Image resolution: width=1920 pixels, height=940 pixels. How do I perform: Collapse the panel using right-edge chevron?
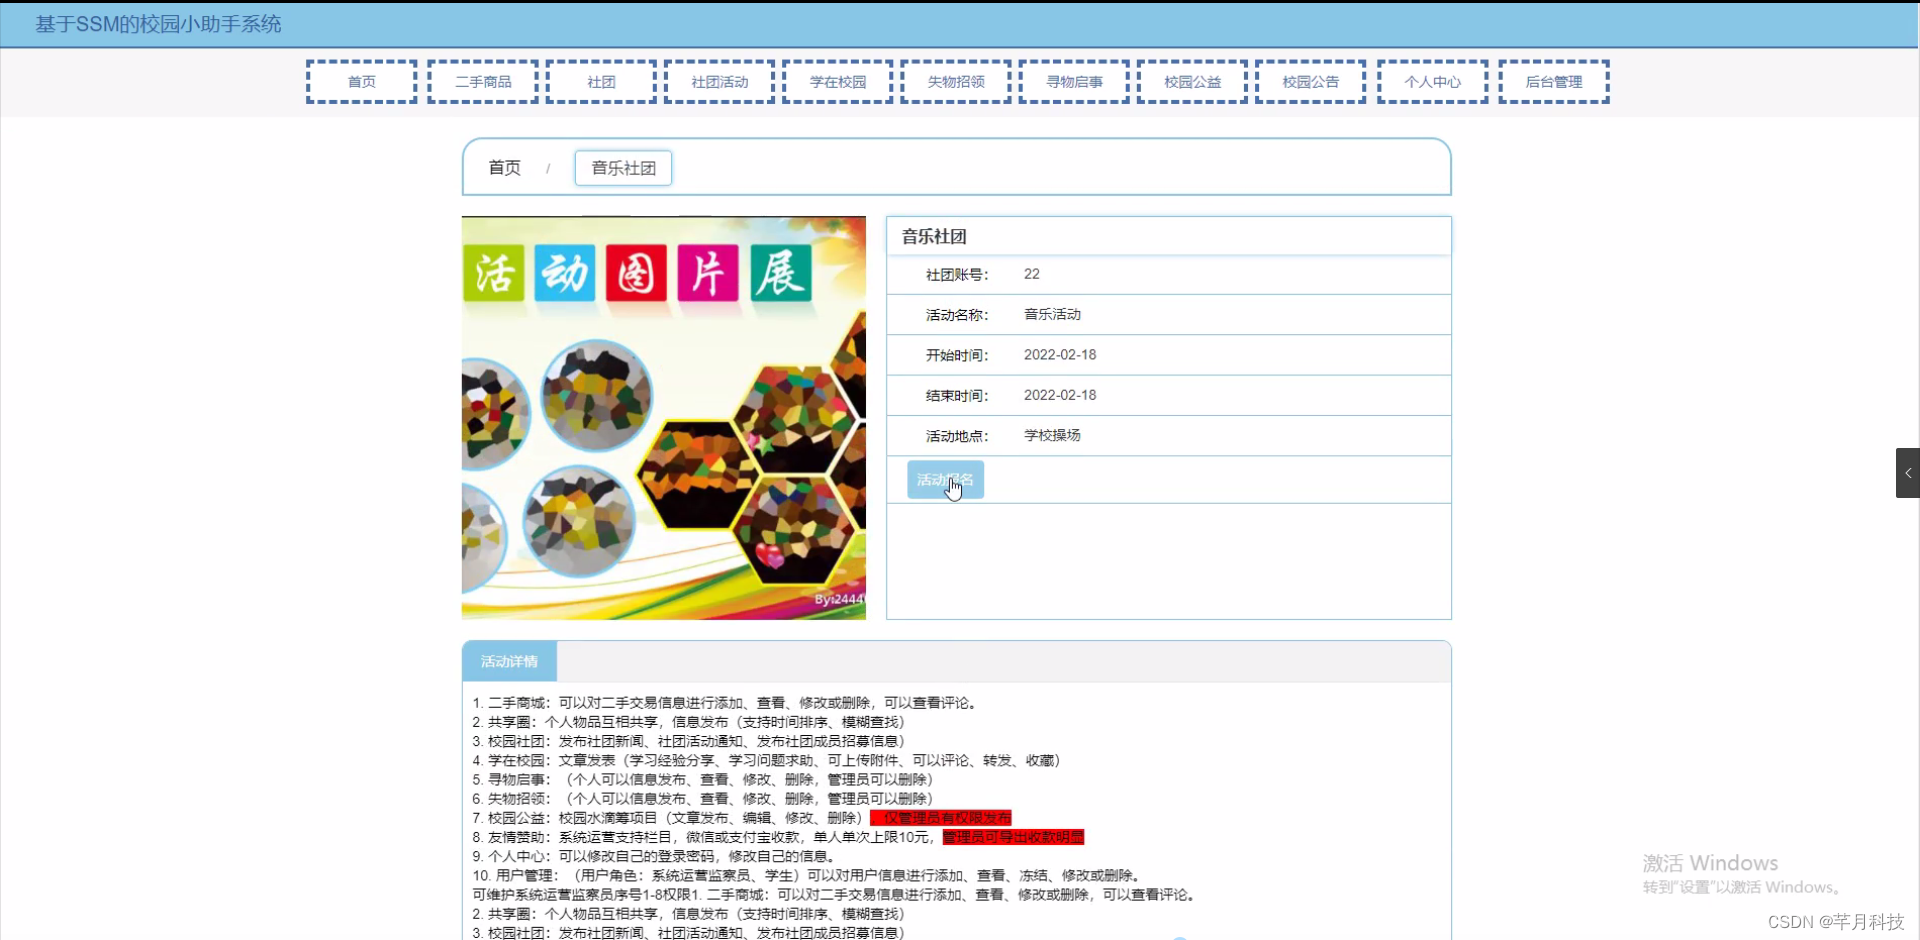1908,473
